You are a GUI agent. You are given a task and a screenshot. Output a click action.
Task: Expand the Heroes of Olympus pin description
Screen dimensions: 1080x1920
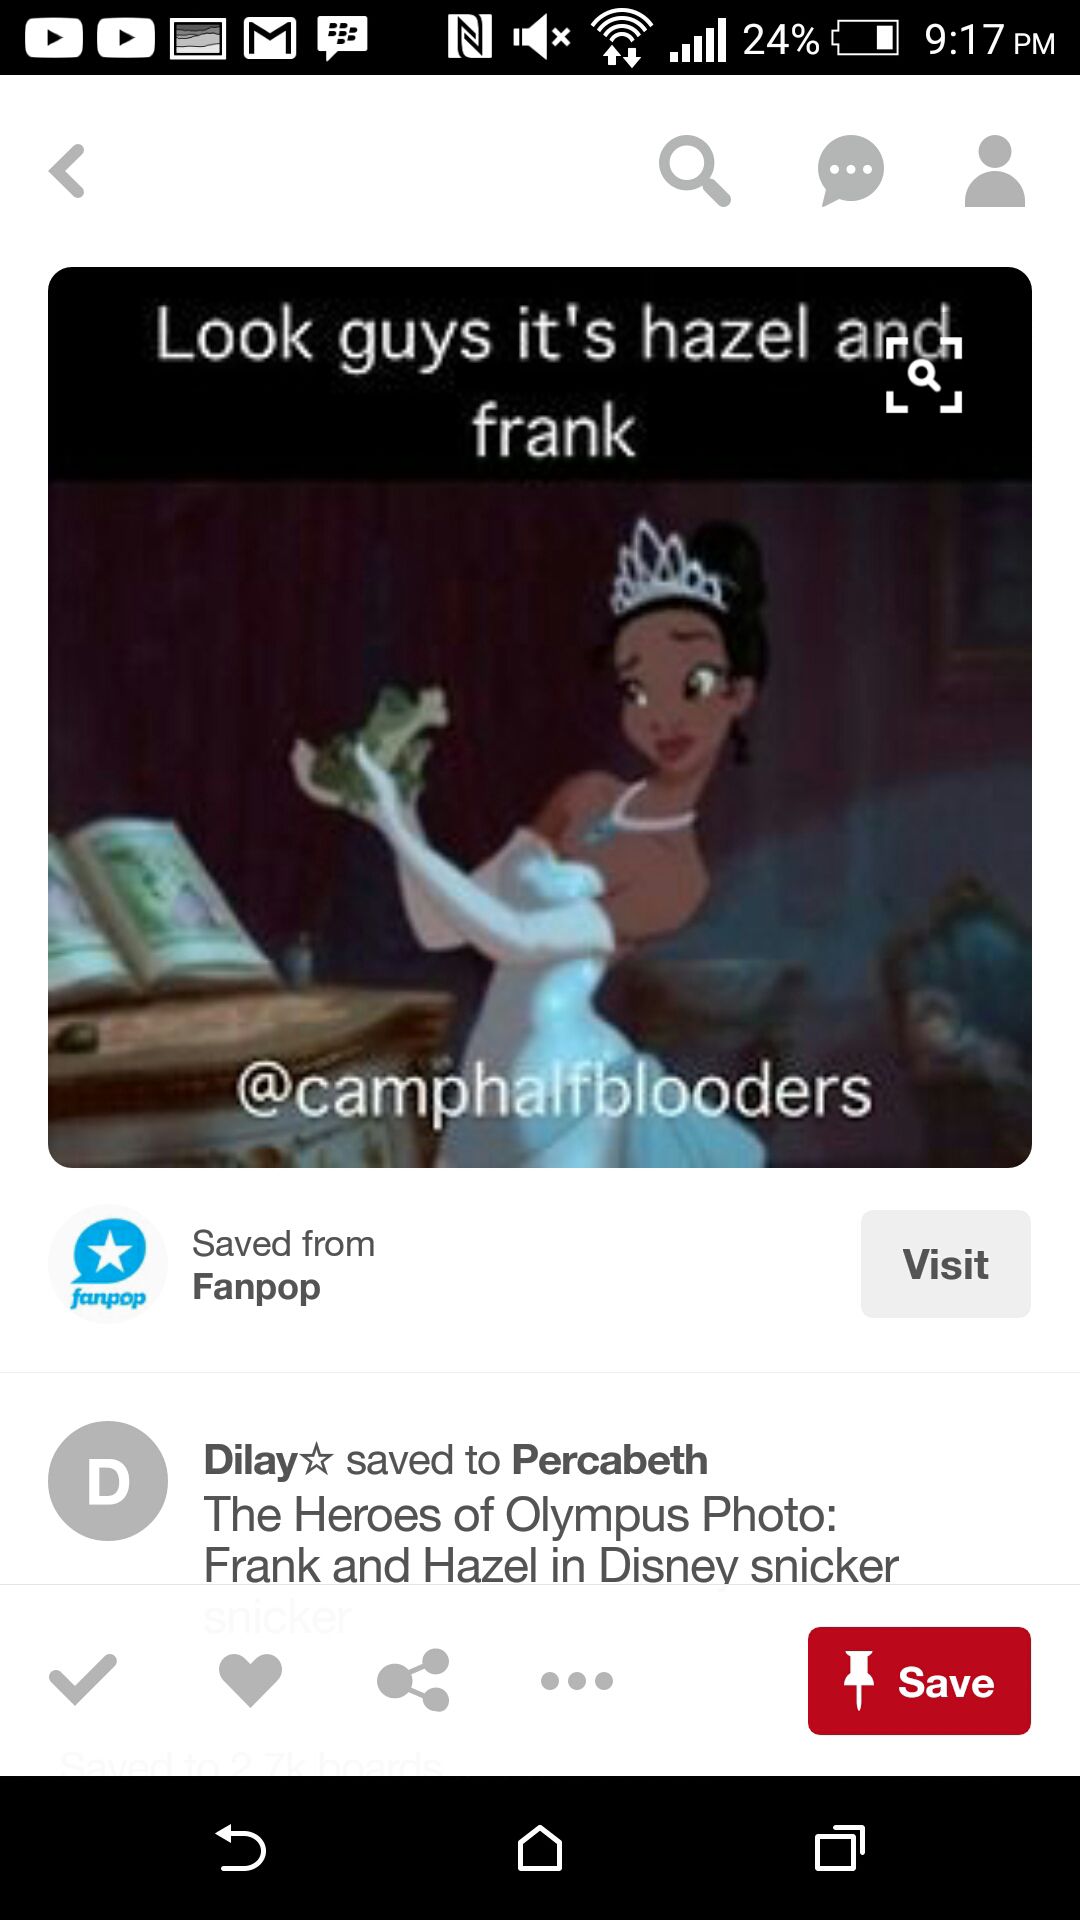point(551,1540)
